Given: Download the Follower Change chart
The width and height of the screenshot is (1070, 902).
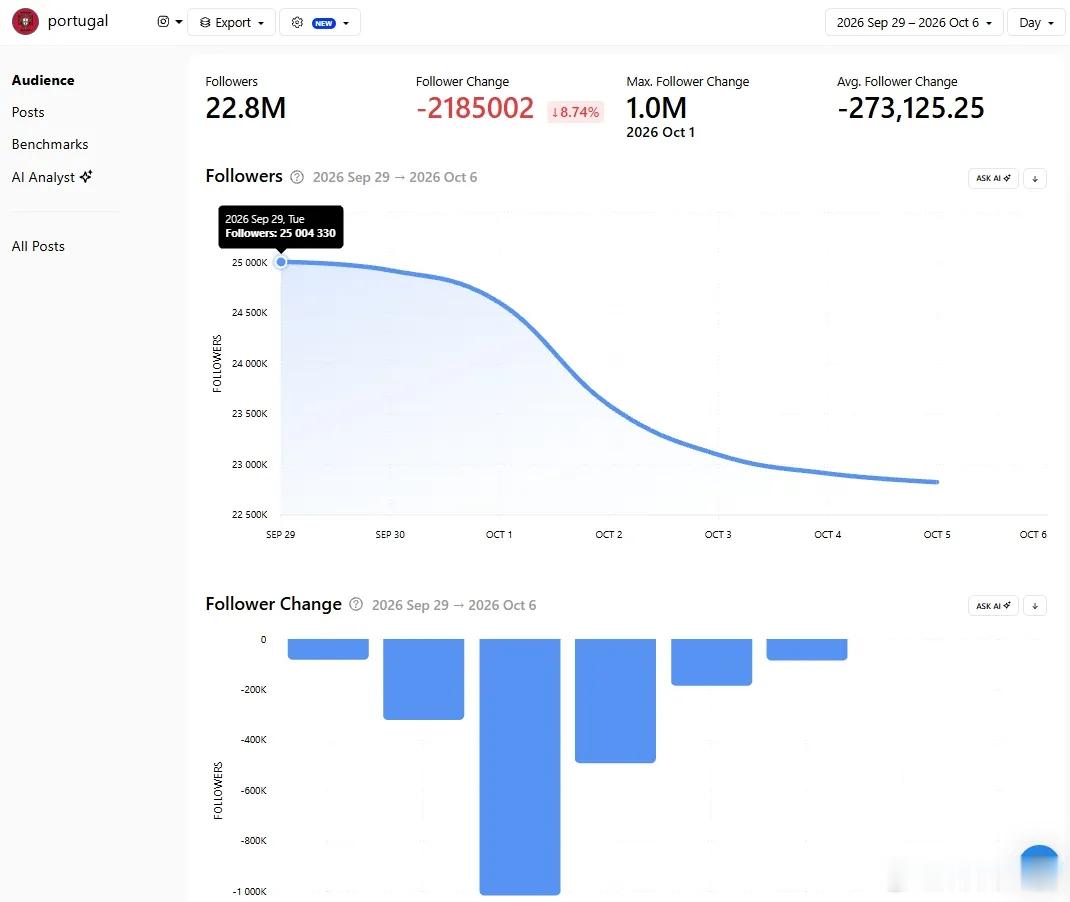Looking at the screenshot, I should [1035, 606].
